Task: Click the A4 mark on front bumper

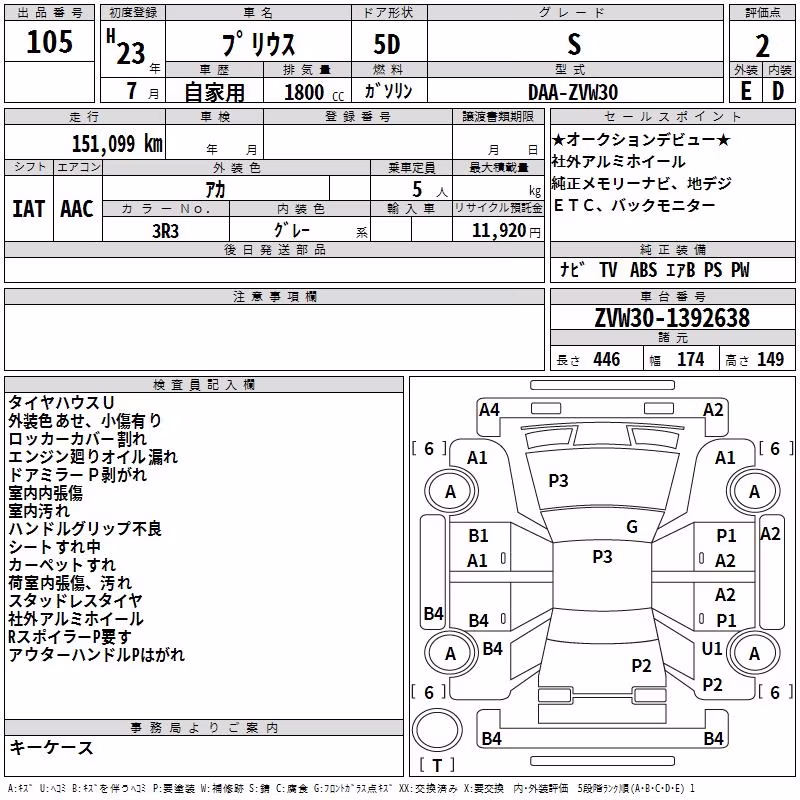Action: [x=489, y=410]
